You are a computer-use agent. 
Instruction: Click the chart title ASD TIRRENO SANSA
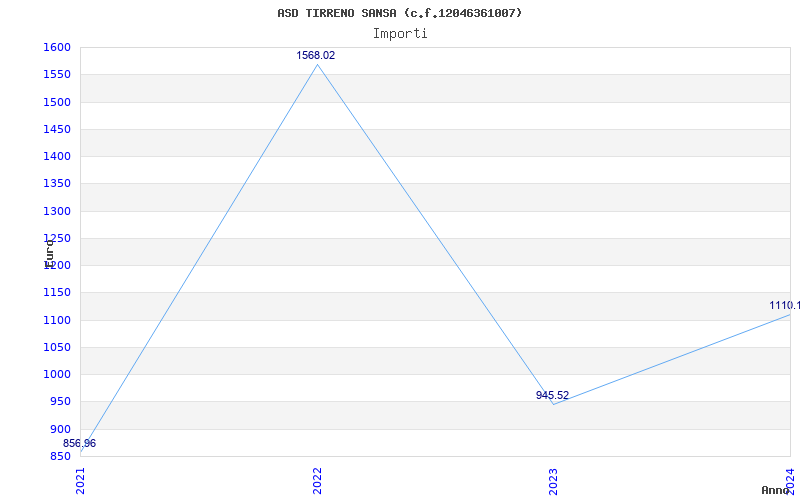399,13
